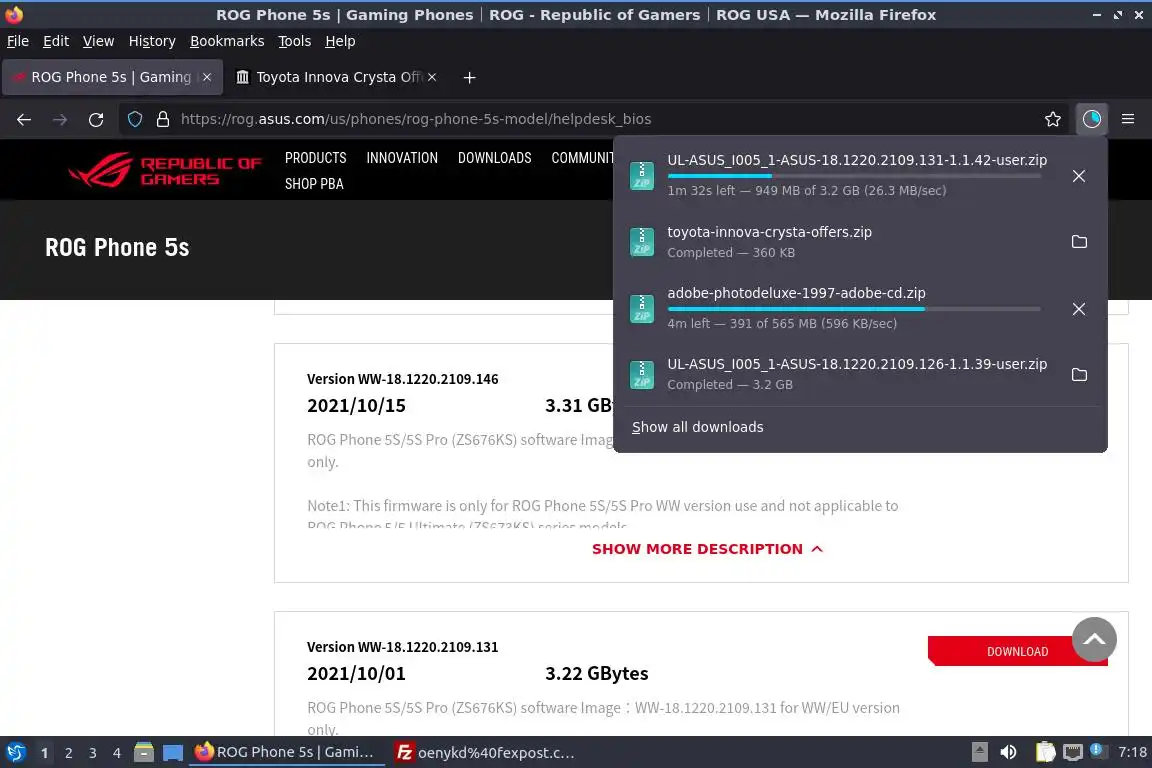Click the blue show-desktop taskbar icon
The width and height of the screenshot is (1152, 768).
(x=173, y=753)
